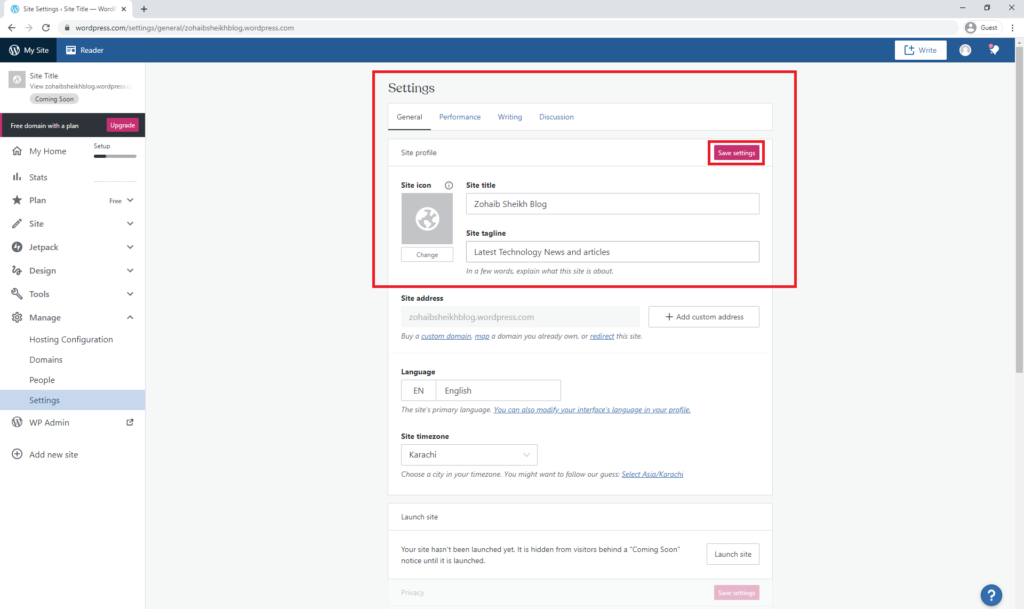Click the WP Admin external link icon
The height and width of the screenshot is (609, 1024).
[130, 422]
